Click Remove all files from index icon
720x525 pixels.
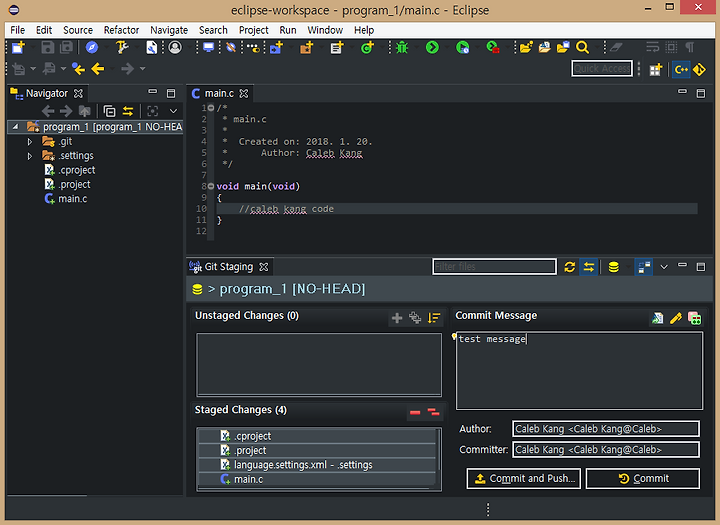[433, 412]
